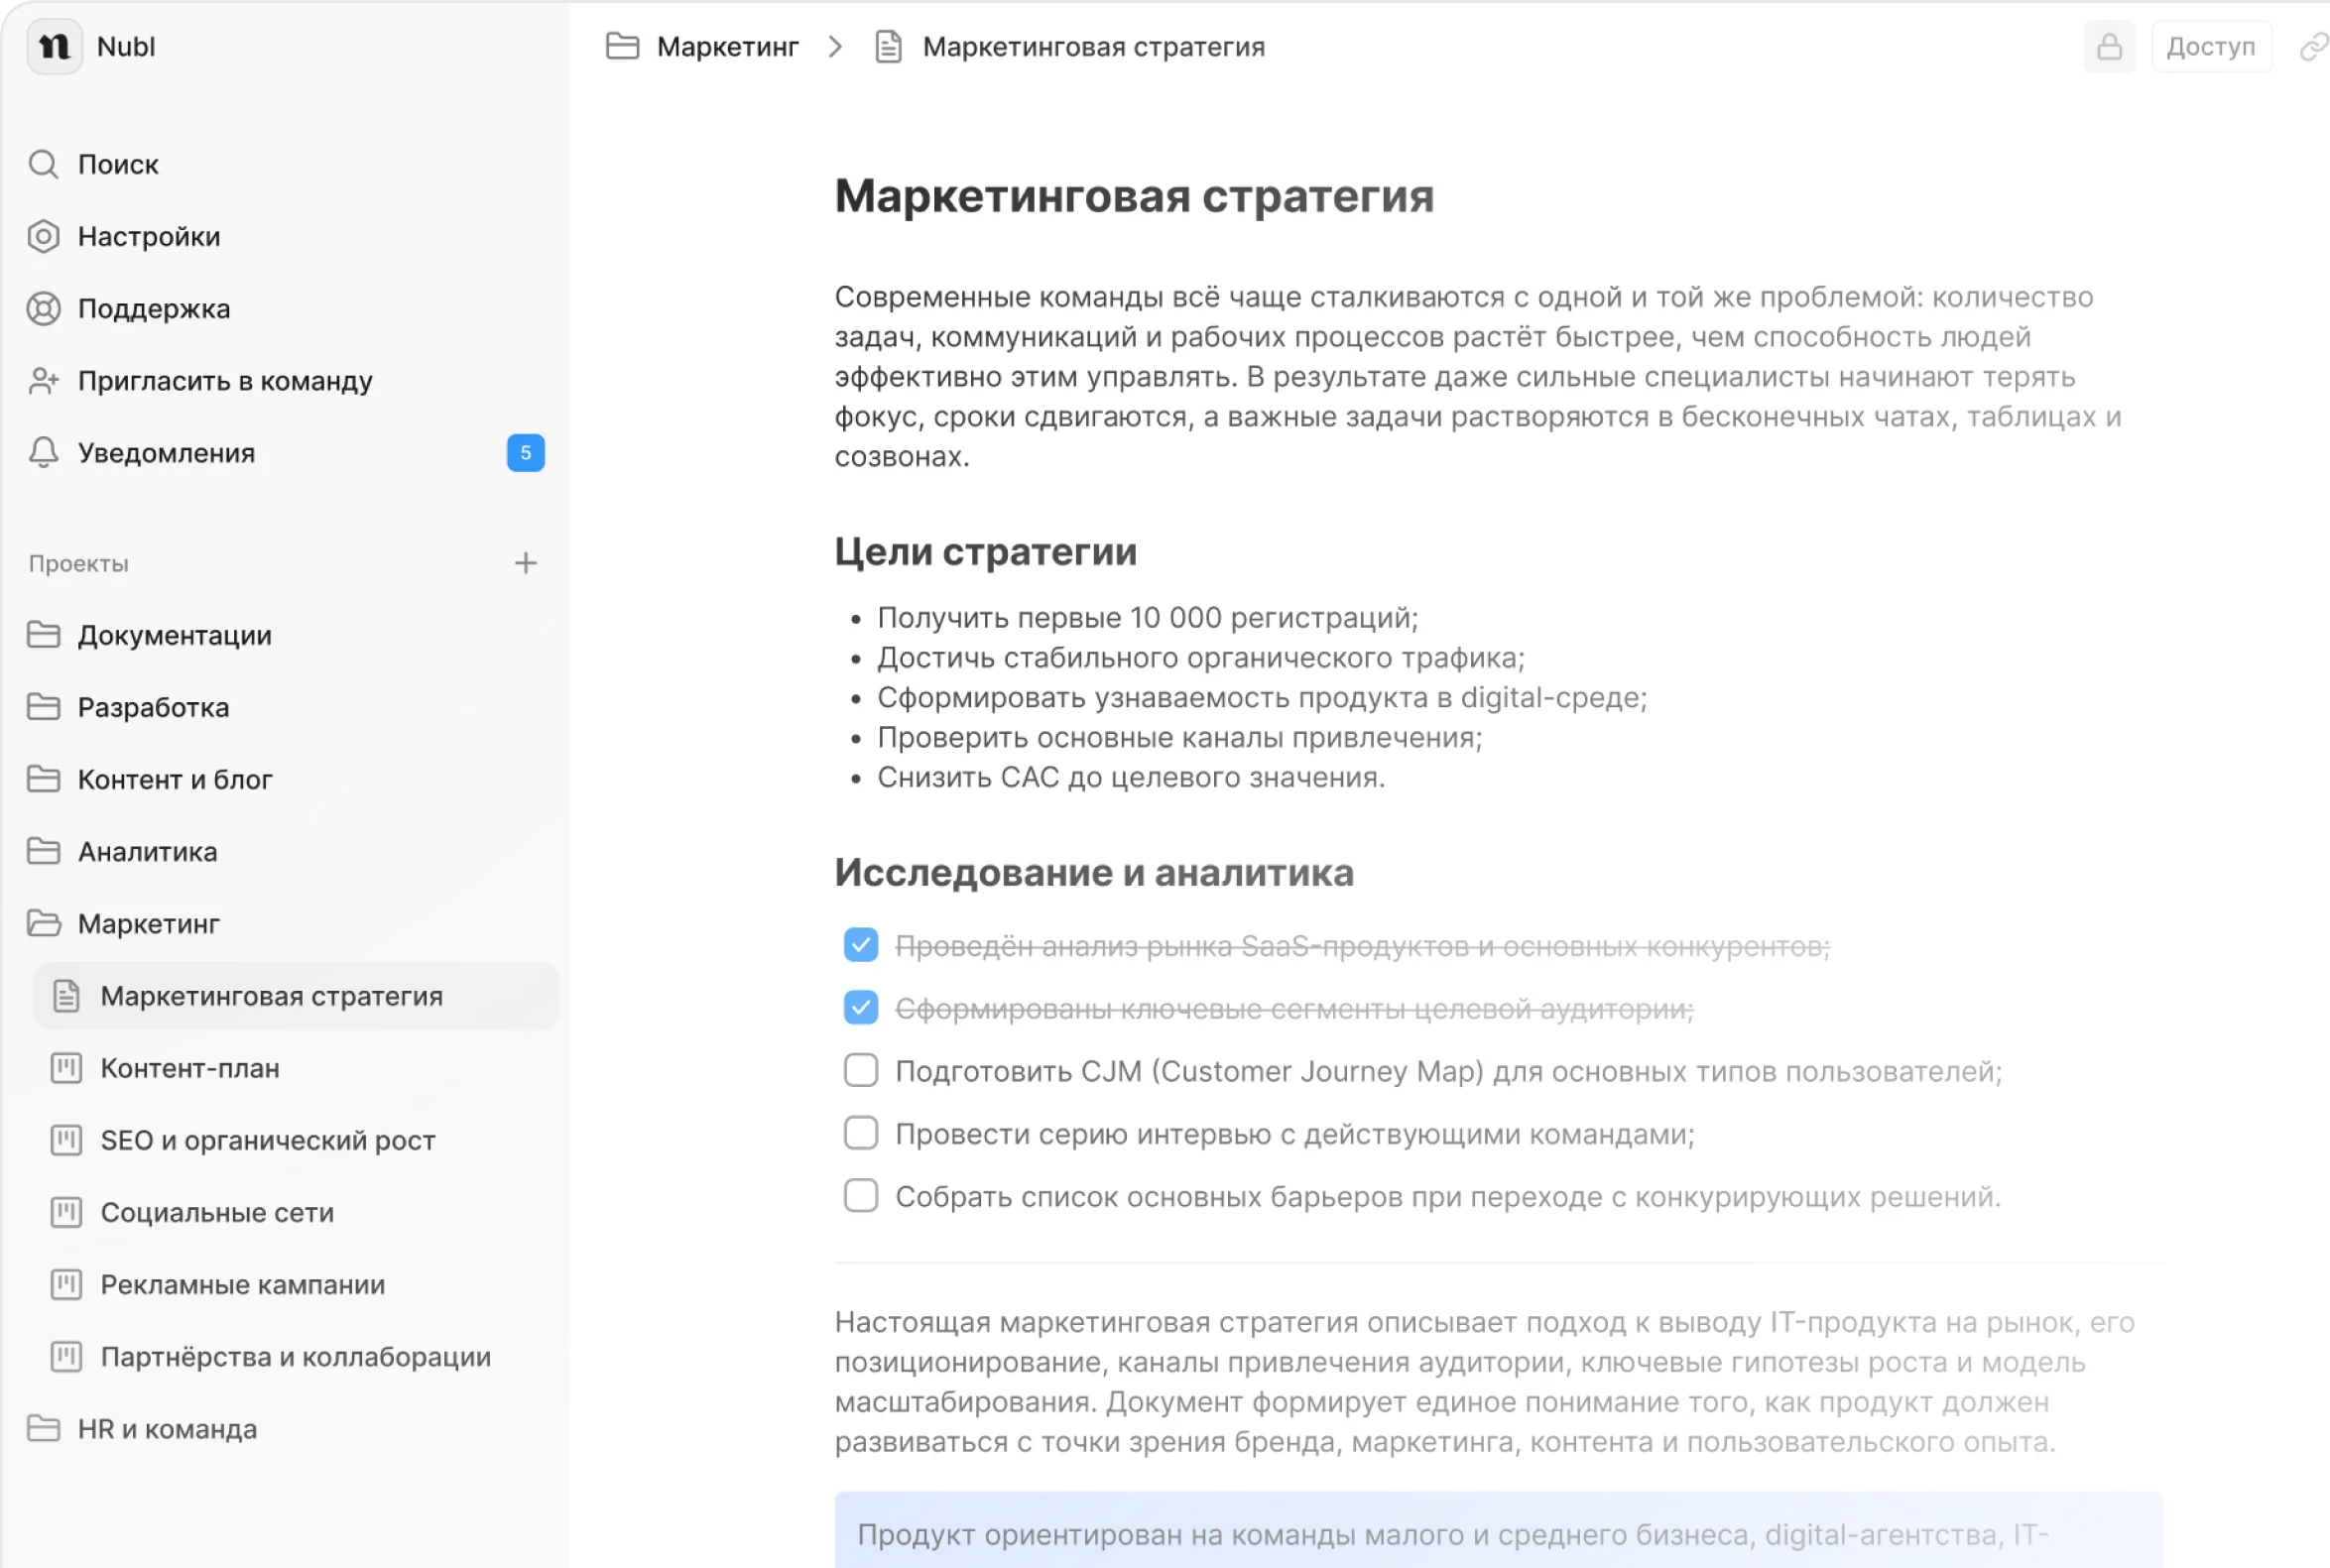Check the CJM preparation task
The width and height of the screenshot is (2330, 1568).
(x=860, y=1070)
